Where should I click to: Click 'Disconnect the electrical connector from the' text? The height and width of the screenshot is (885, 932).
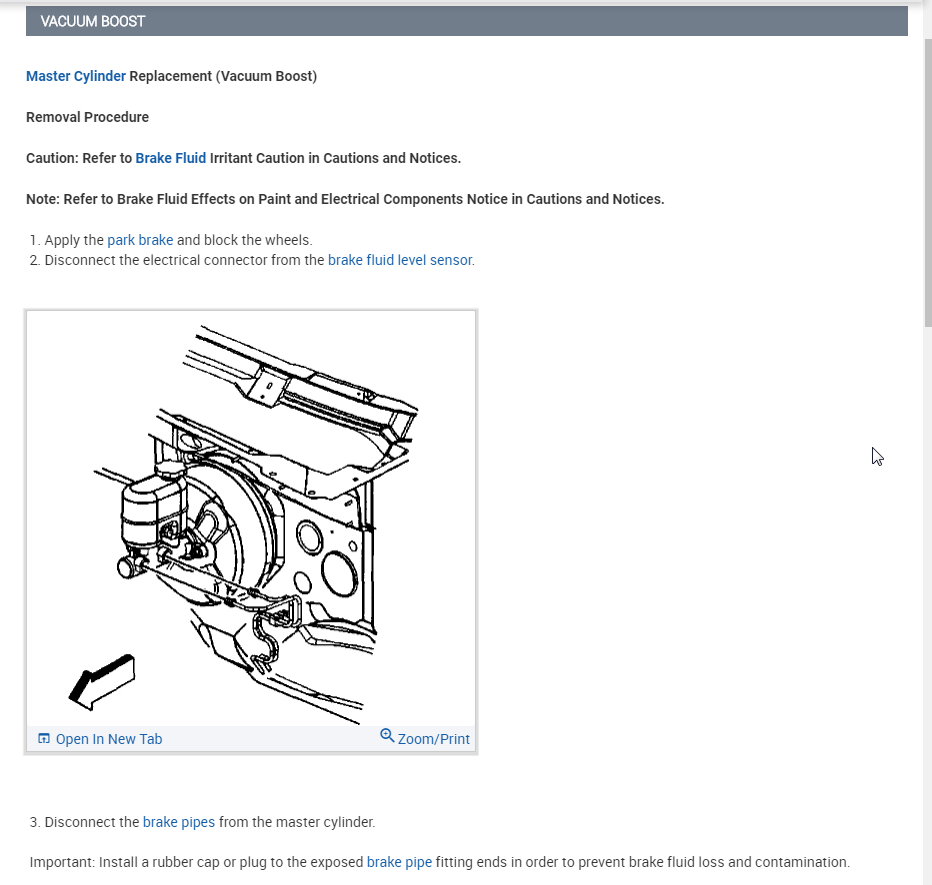[184, 260]
